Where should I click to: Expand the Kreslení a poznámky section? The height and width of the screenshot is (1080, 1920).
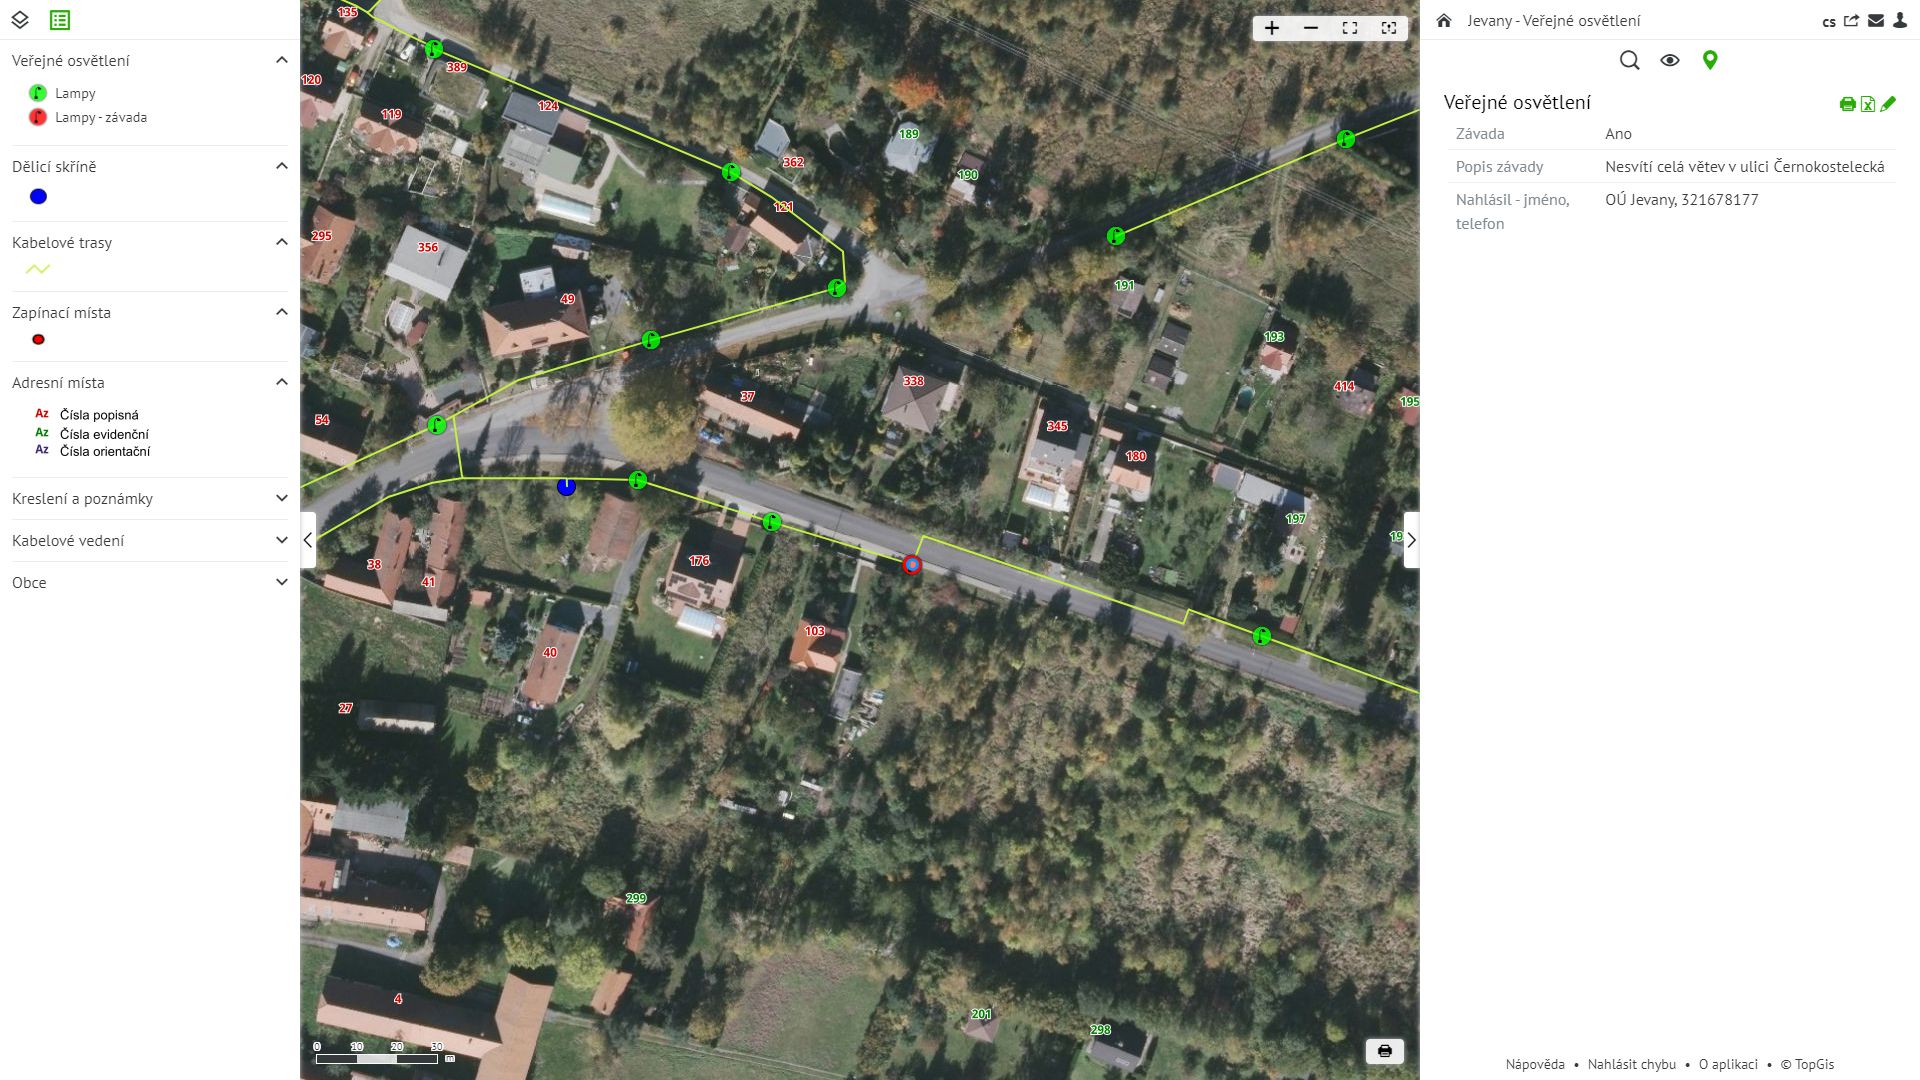coord(150,498)
